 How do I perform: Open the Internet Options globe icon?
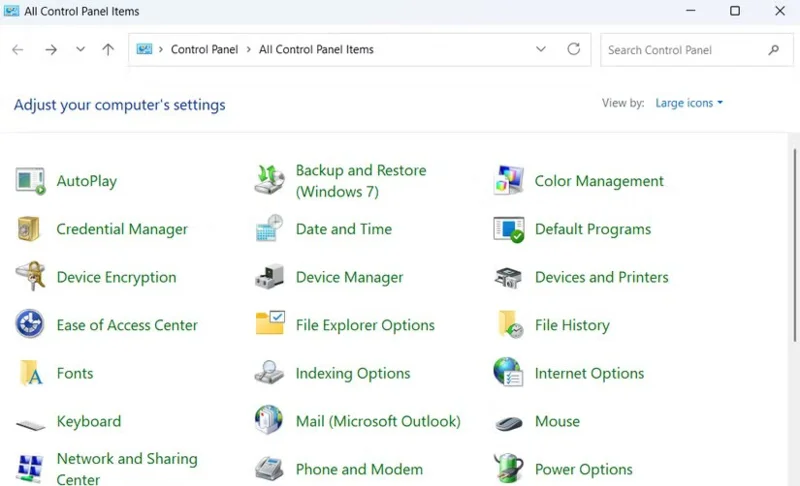pyautogui.click(x=509, y=373)
